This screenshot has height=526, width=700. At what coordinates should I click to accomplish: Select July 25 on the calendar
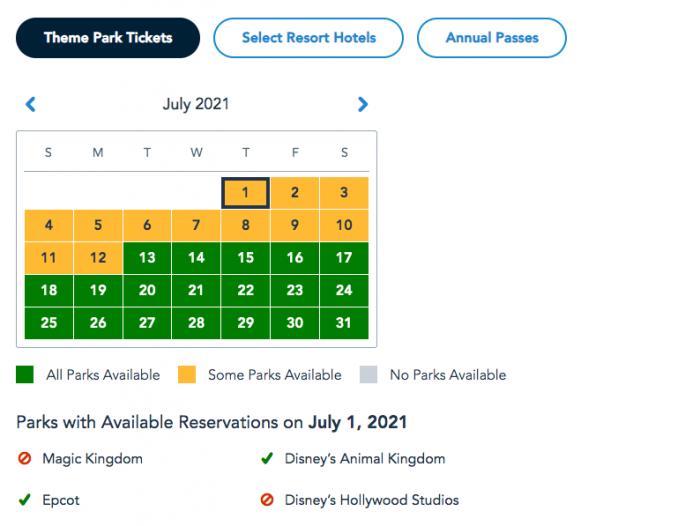coord(49,323)
